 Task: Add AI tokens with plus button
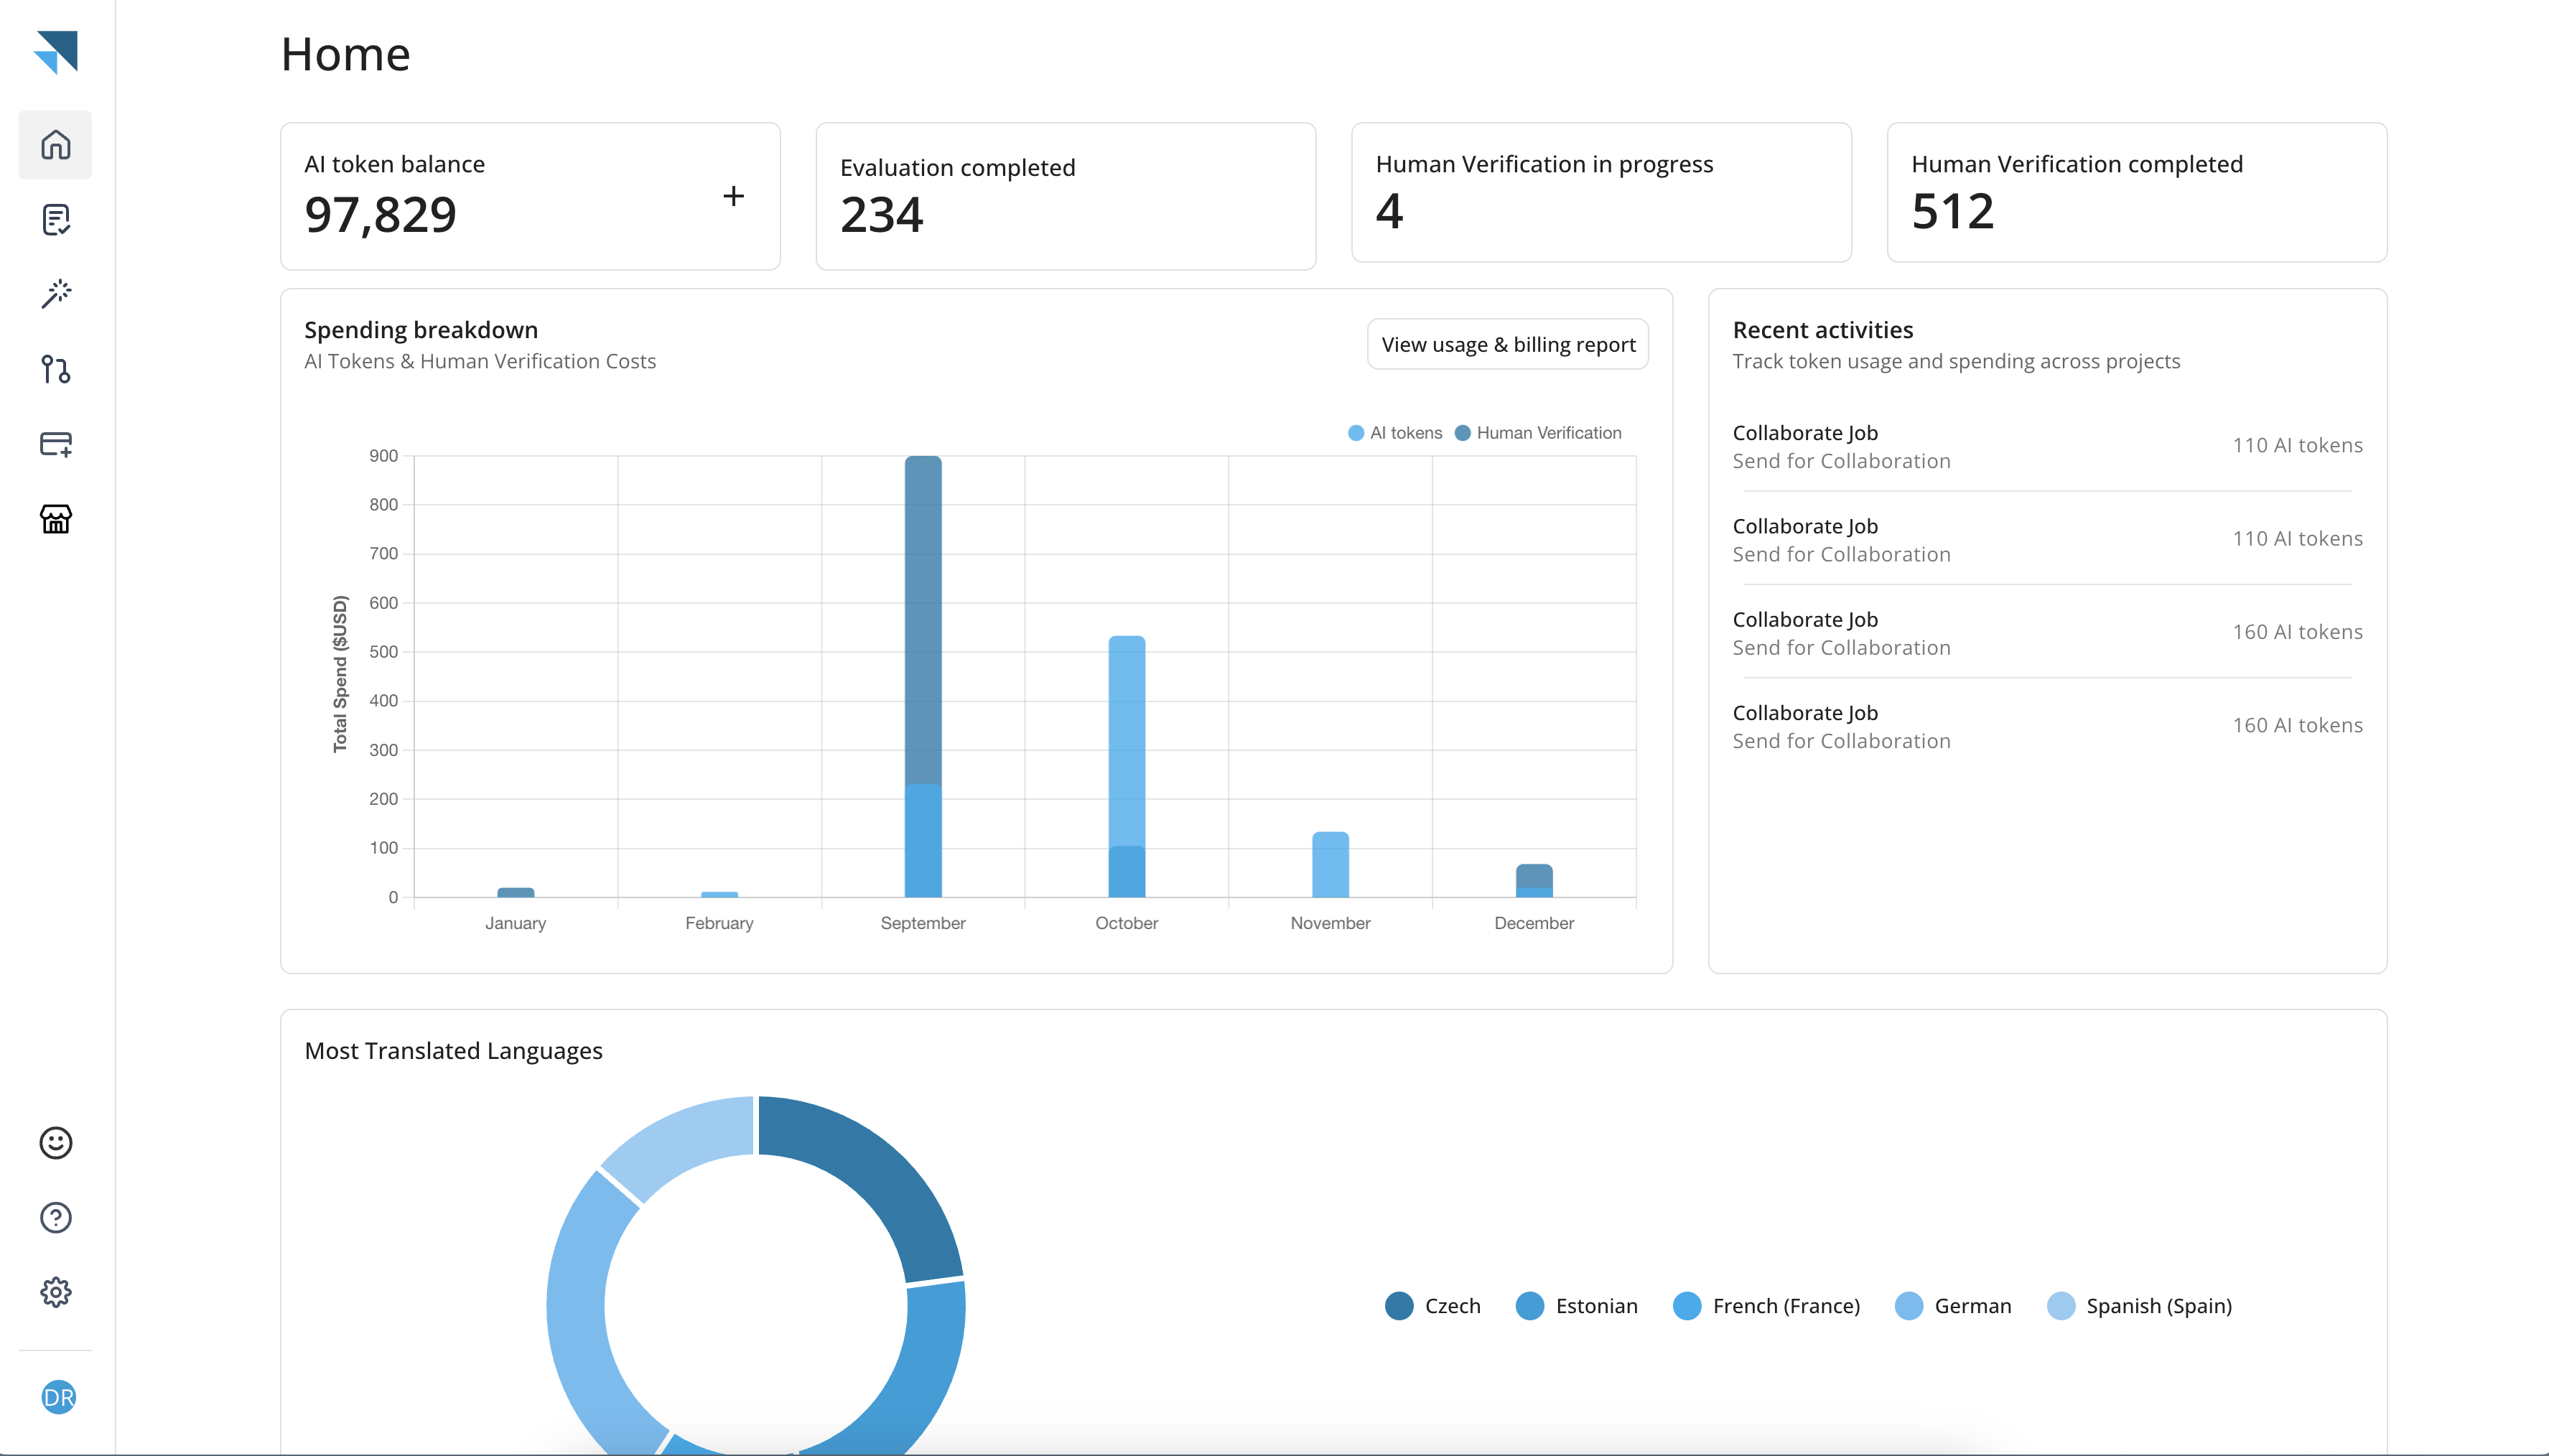point(733,196)
